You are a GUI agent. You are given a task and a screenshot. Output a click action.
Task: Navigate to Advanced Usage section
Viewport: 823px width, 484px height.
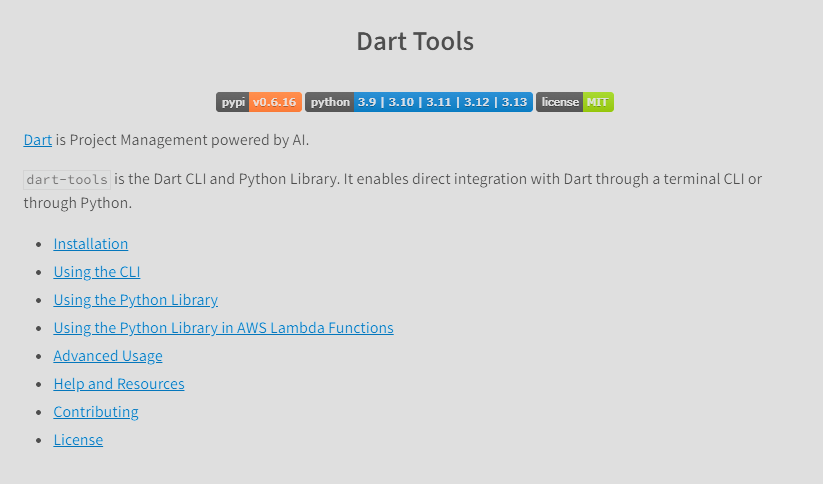[x=108, y=356]
